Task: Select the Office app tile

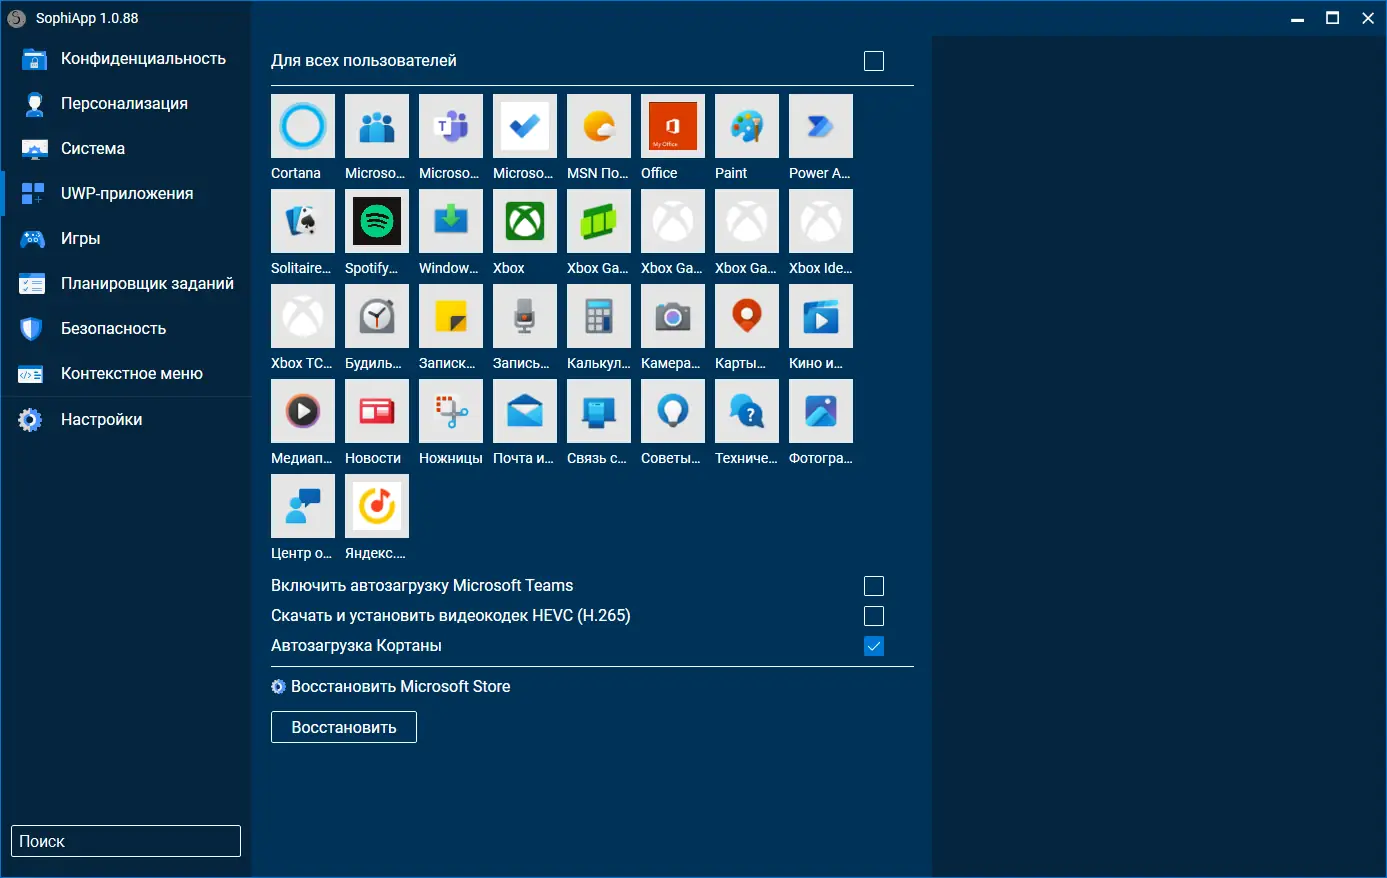Action: 673,126
